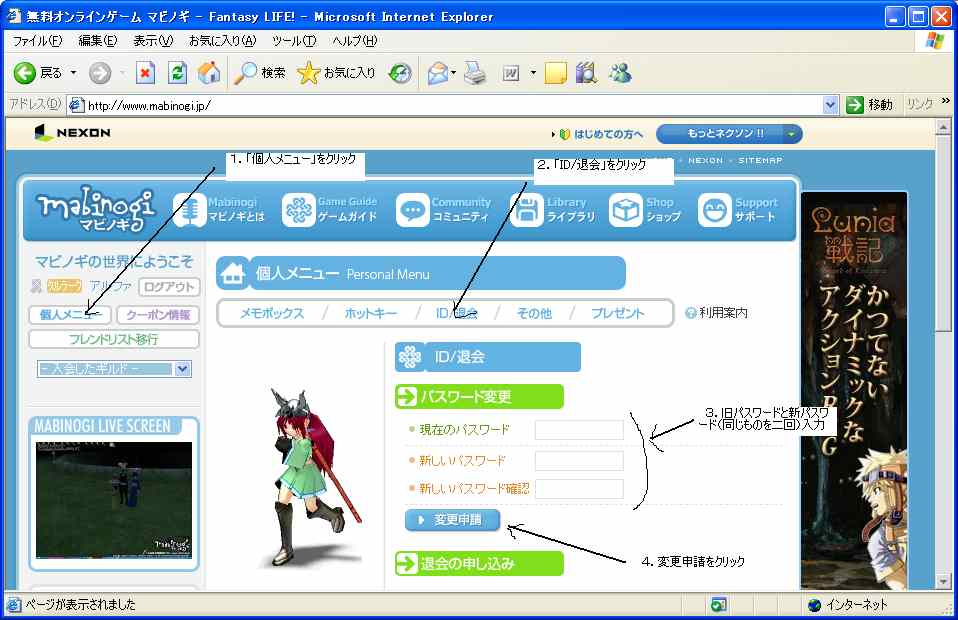Click the ログアウト button

tap(169, 286)
